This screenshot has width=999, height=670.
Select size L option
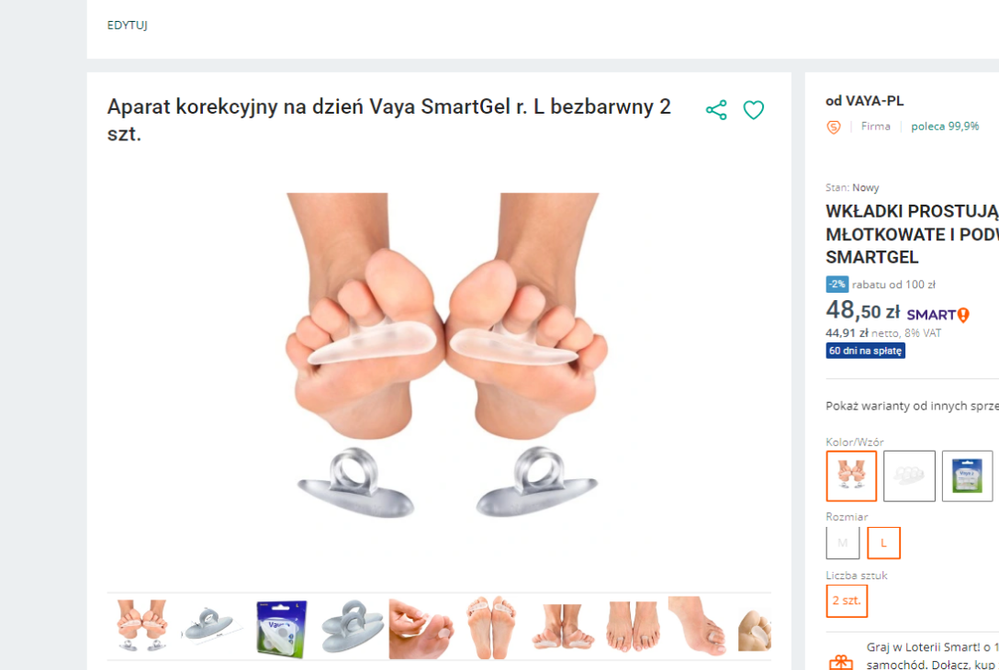884,543
